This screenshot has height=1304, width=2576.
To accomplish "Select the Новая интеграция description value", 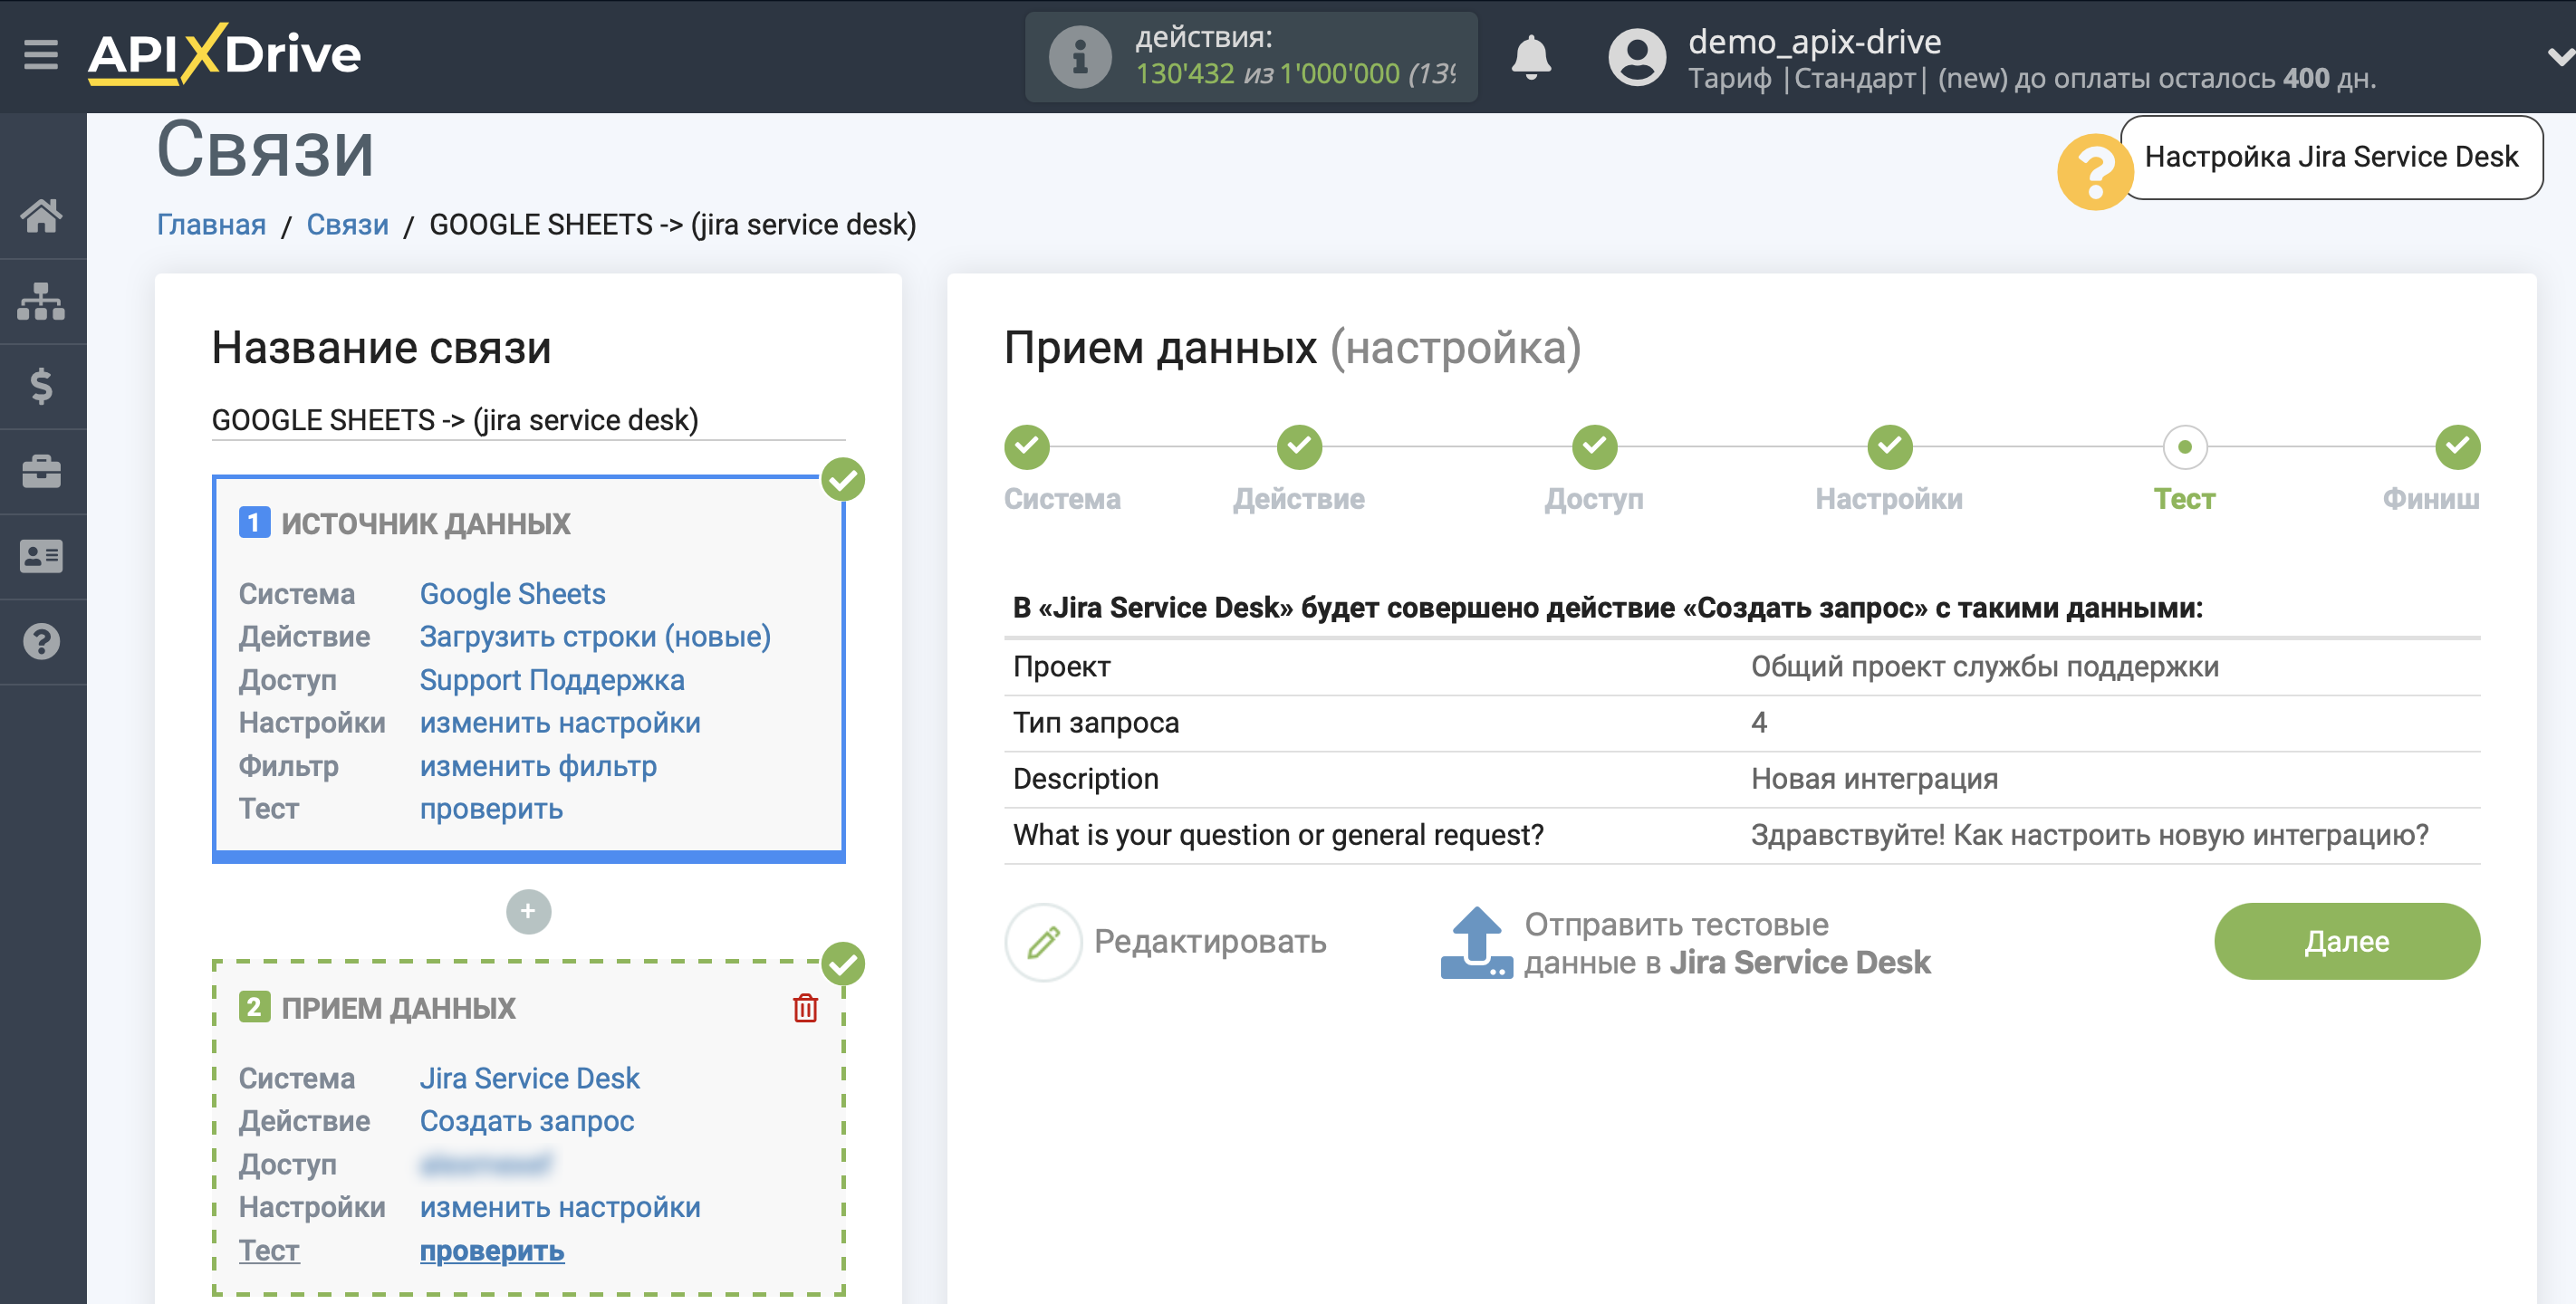I will 1874,779.
